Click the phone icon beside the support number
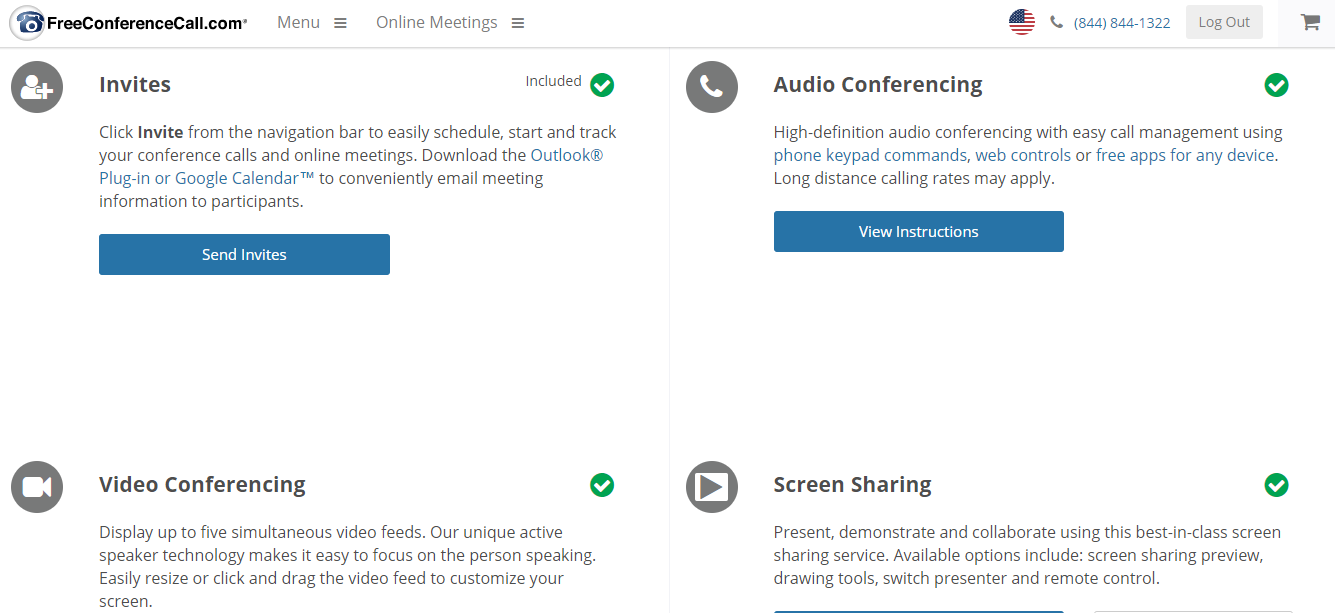The width and height of the screenshot is (1335, 613). coord(1056,23)
